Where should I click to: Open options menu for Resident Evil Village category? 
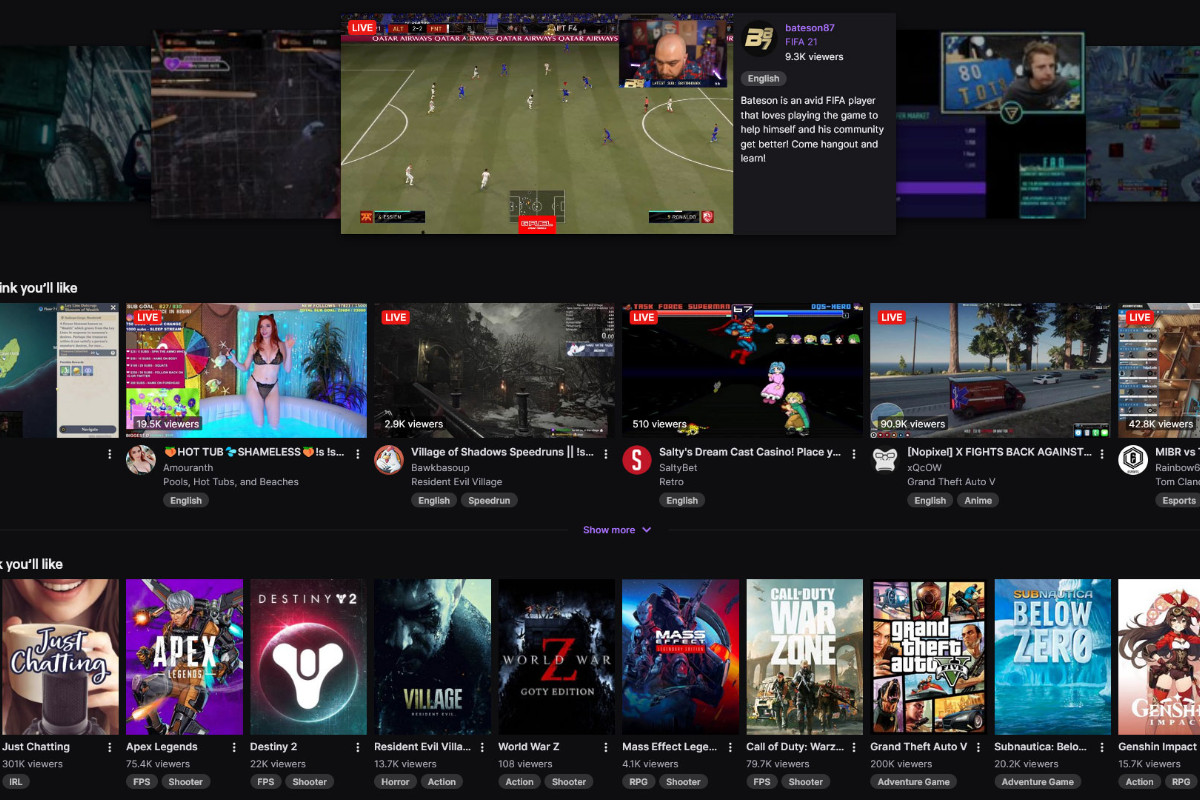[x=482, y=747]
